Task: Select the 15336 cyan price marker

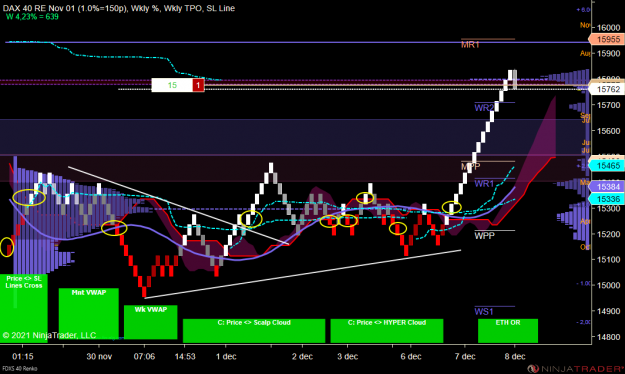Action: point(606,199)
